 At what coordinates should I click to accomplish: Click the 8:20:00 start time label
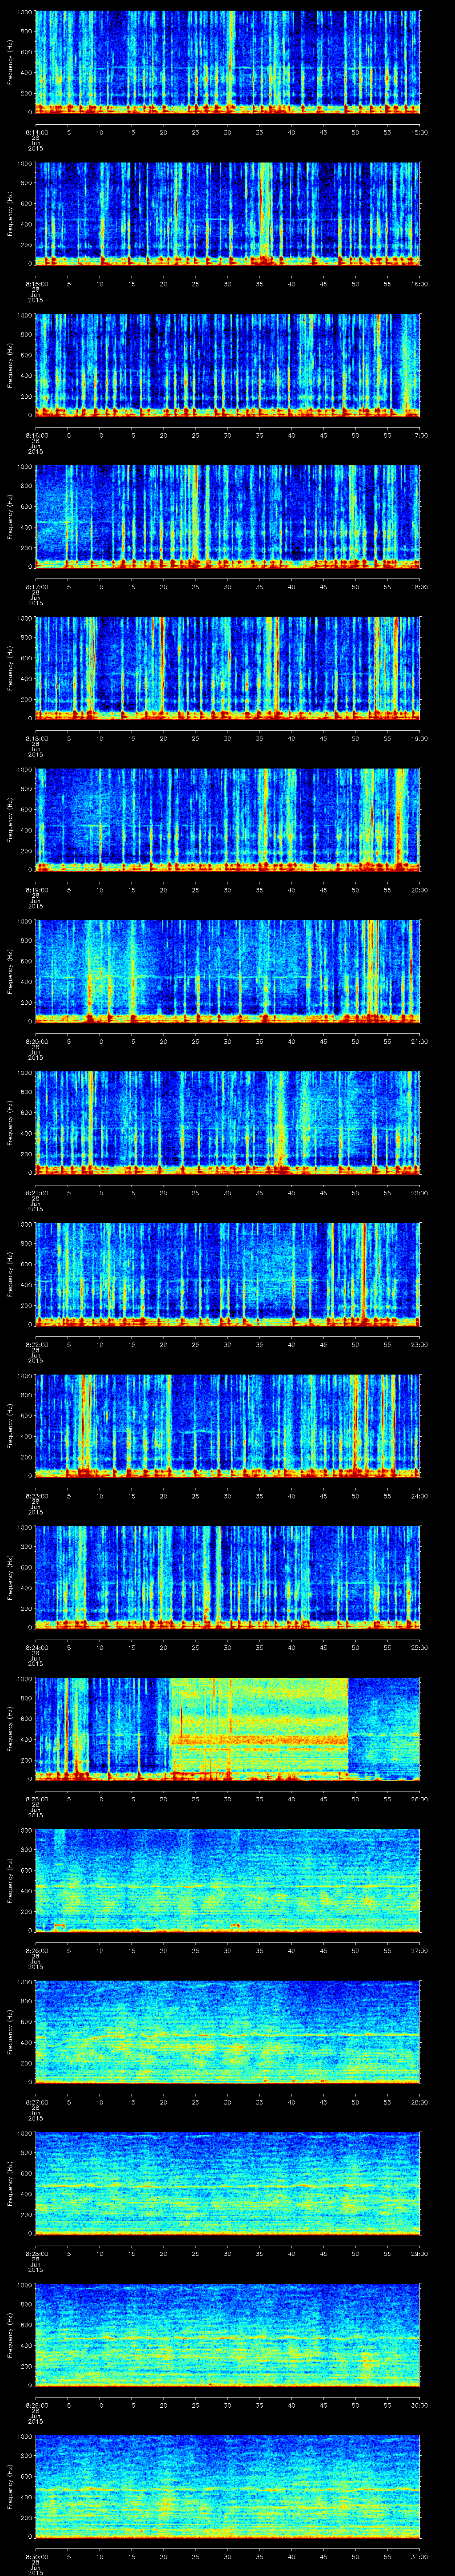click(36, 1041)
